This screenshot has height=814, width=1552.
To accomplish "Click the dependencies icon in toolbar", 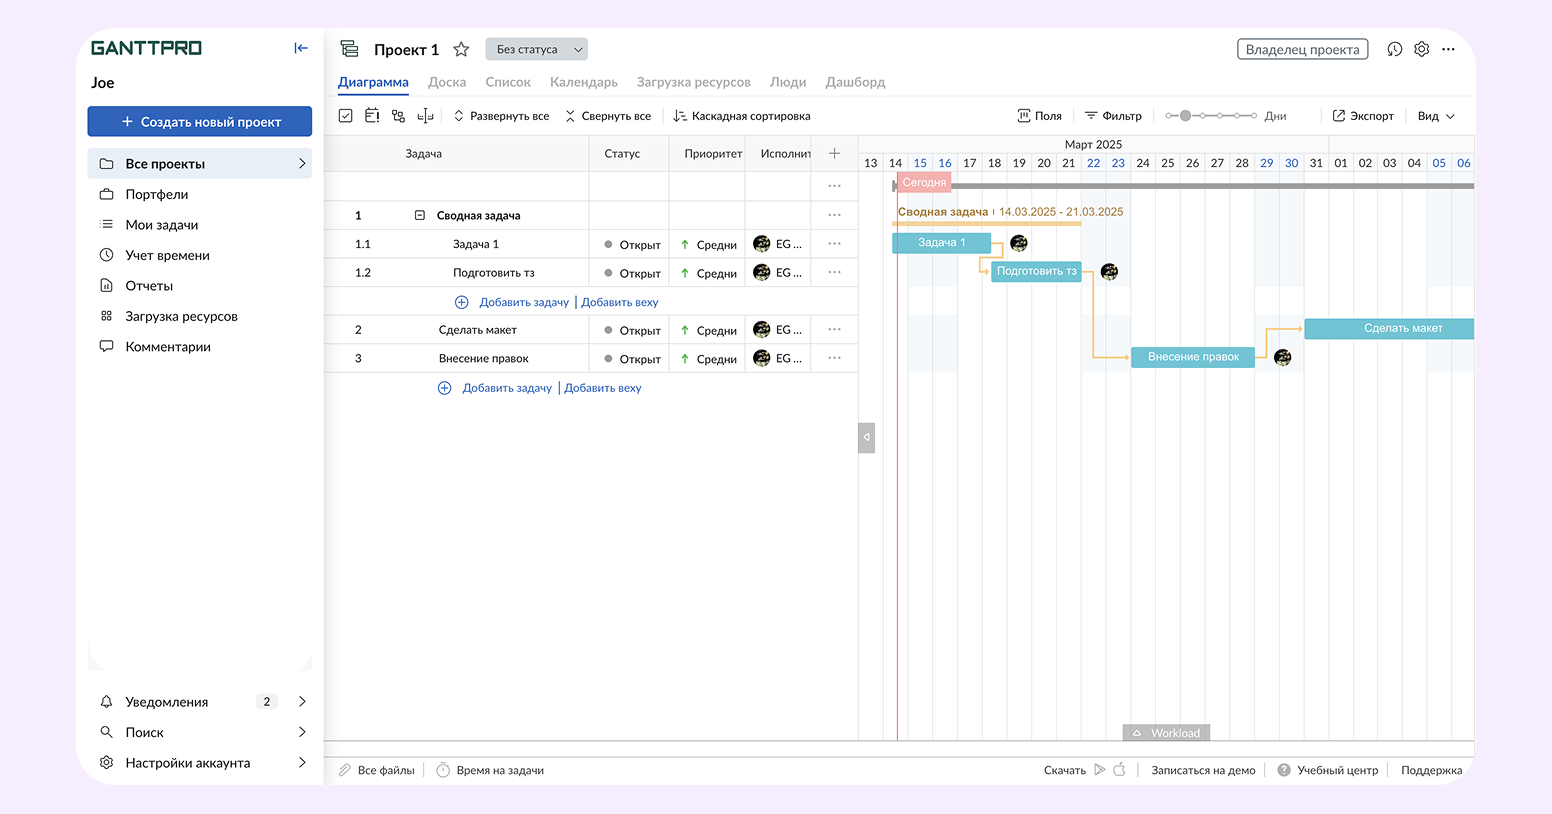I will (397, 115).
